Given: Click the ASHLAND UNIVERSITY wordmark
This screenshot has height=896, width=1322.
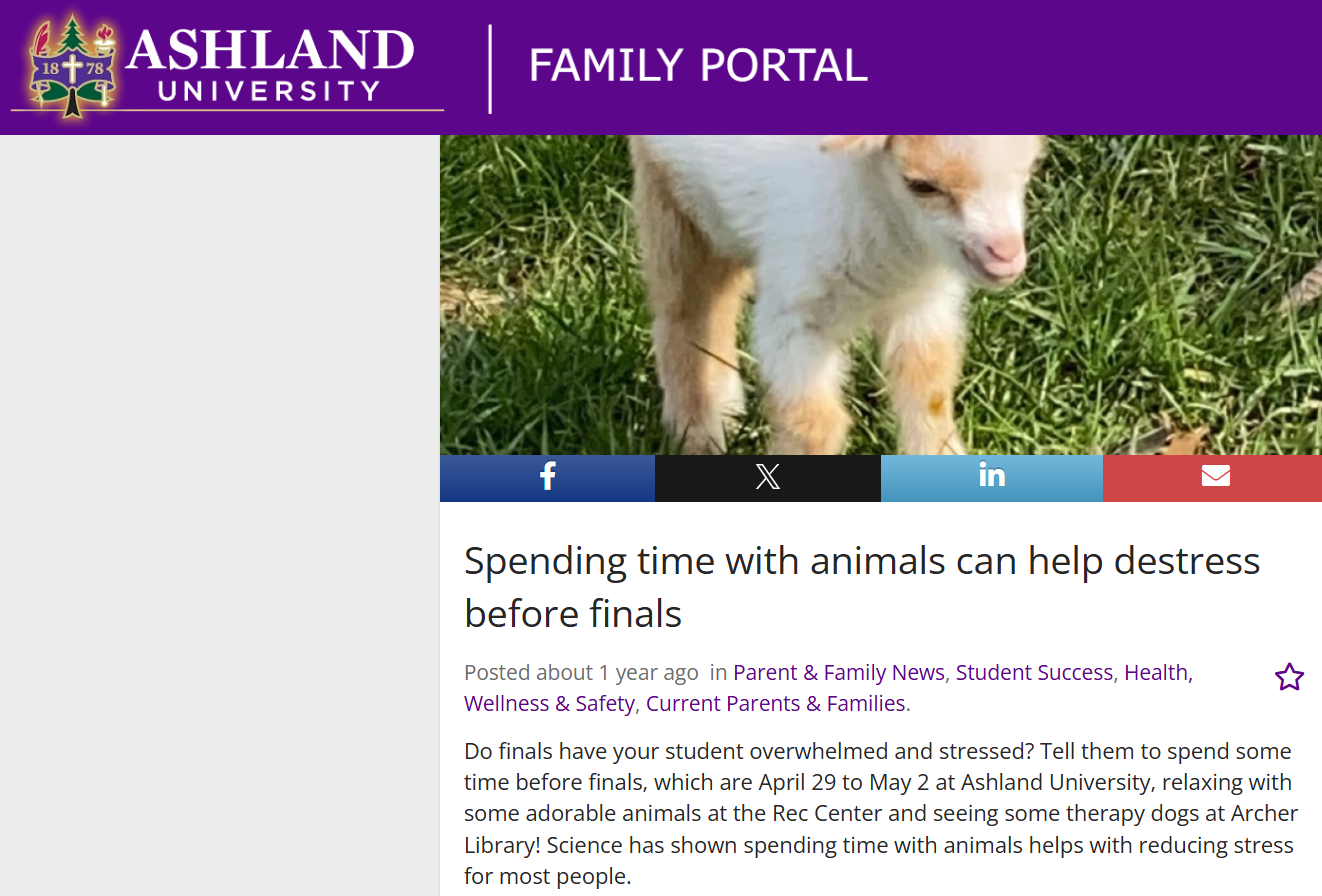Looking at the screenshot, I should 270,64.
